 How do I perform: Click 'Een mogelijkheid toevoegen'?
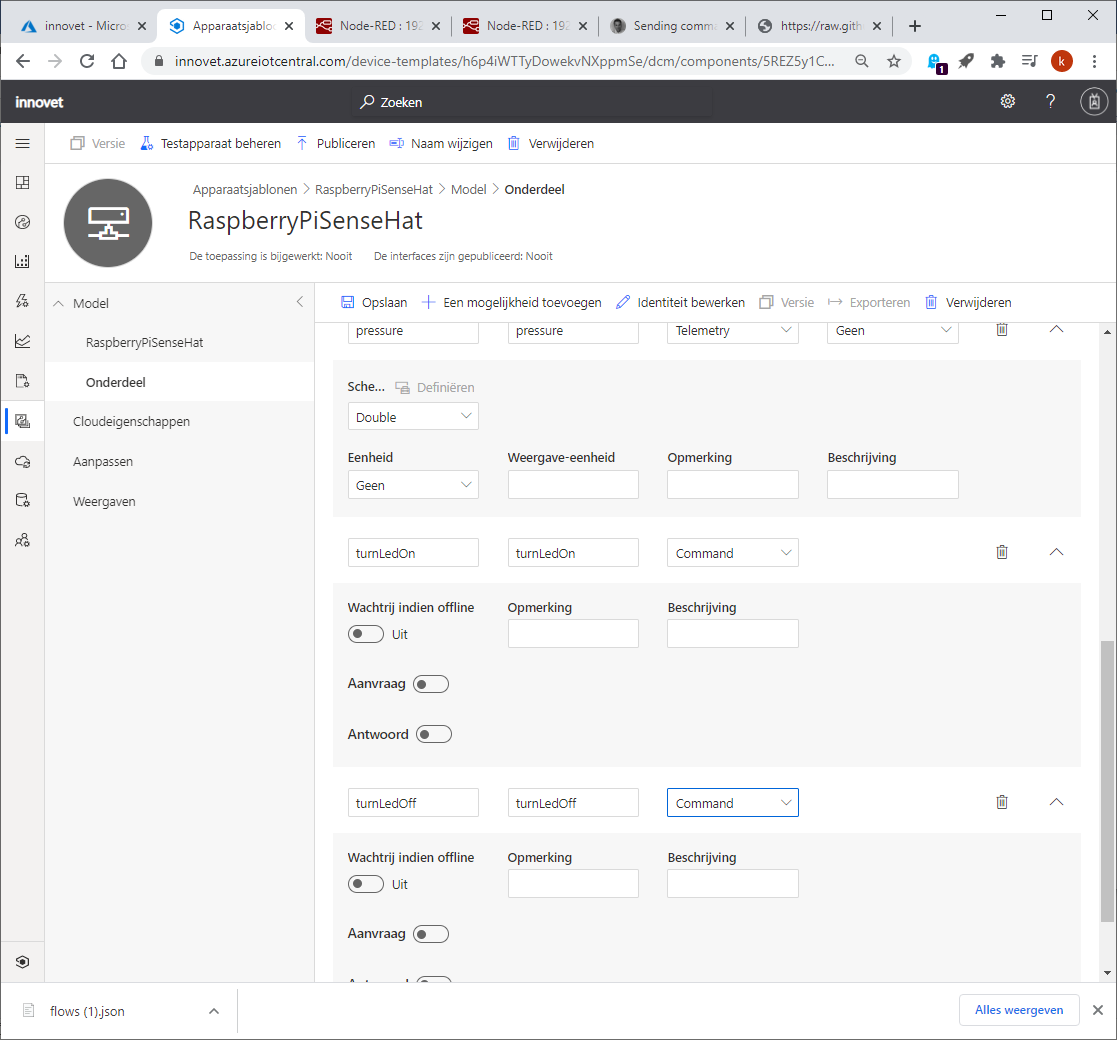(x=511, y=303)
